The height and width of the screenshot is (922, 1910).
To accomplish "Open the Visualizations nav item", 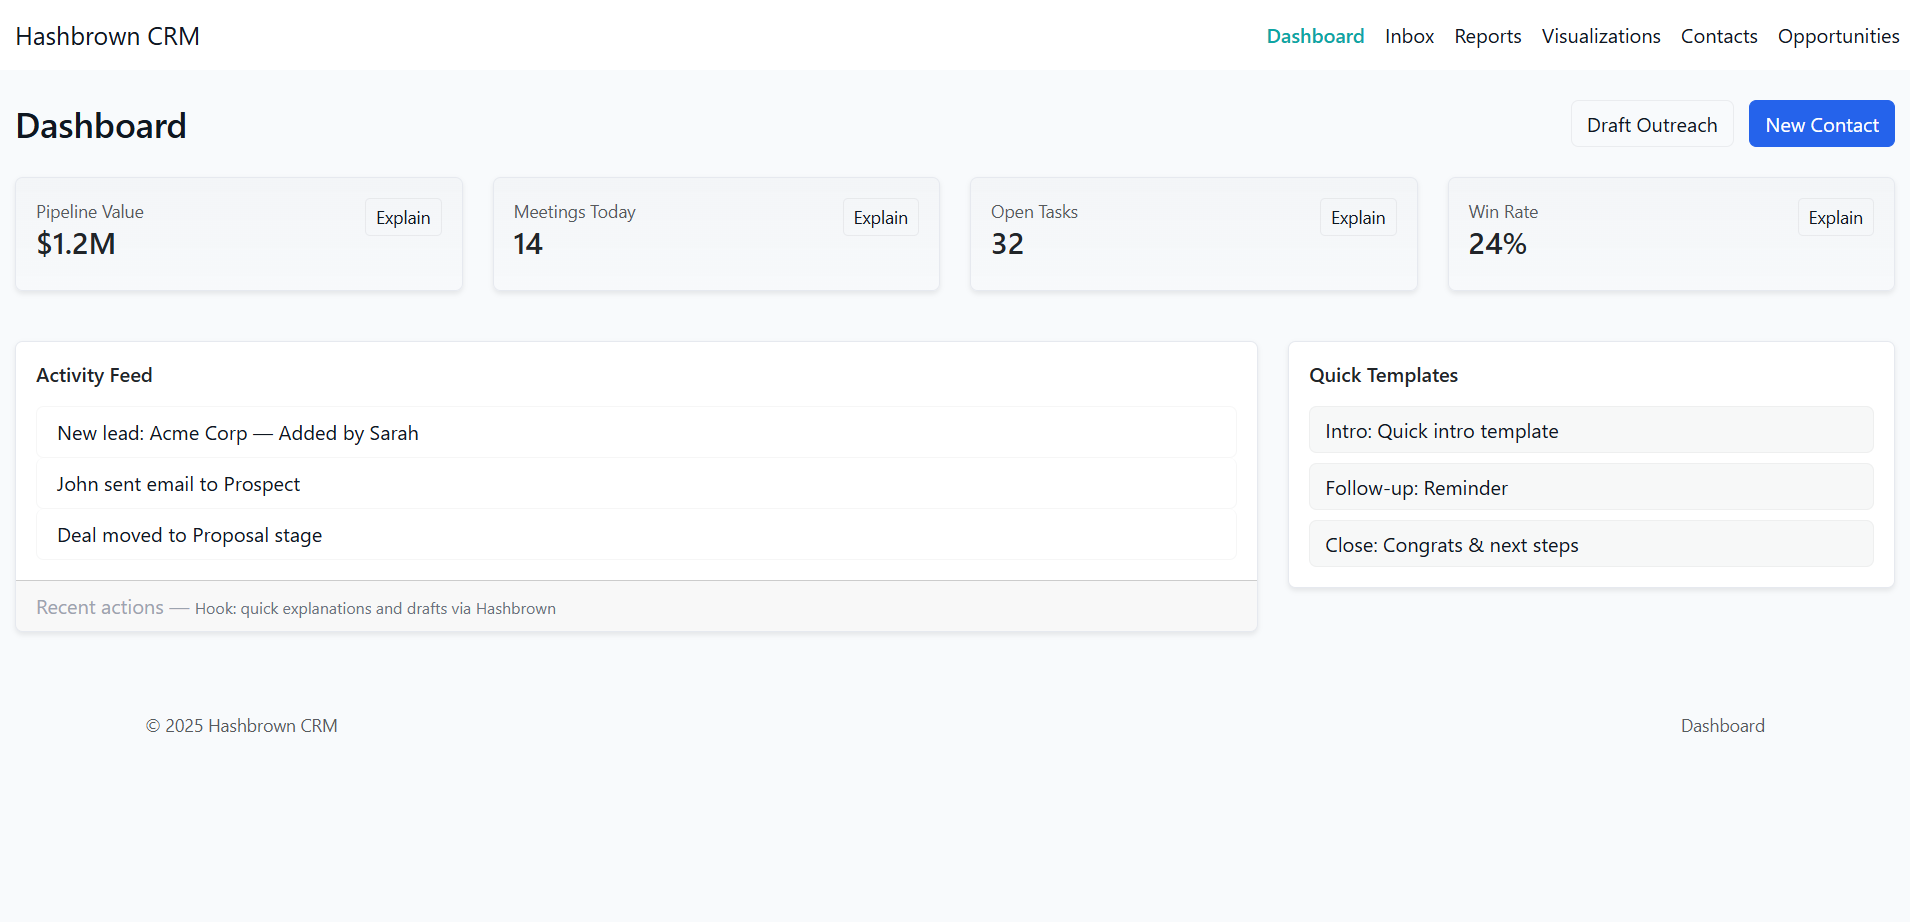I will pos(1600,36).
